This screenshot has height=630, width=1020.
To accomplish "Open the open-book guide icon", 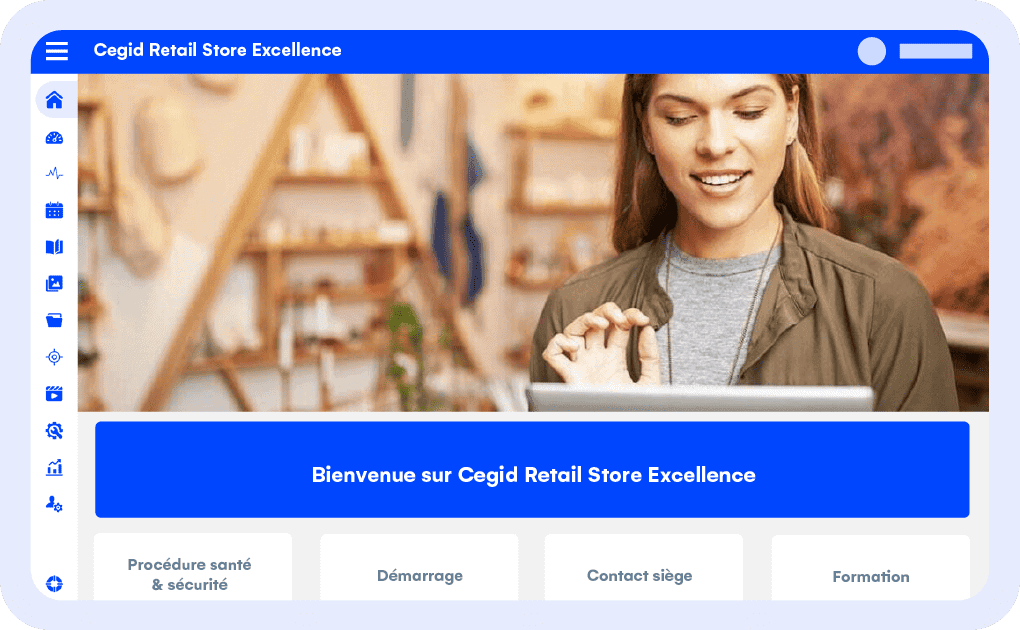I will [54, 247].
